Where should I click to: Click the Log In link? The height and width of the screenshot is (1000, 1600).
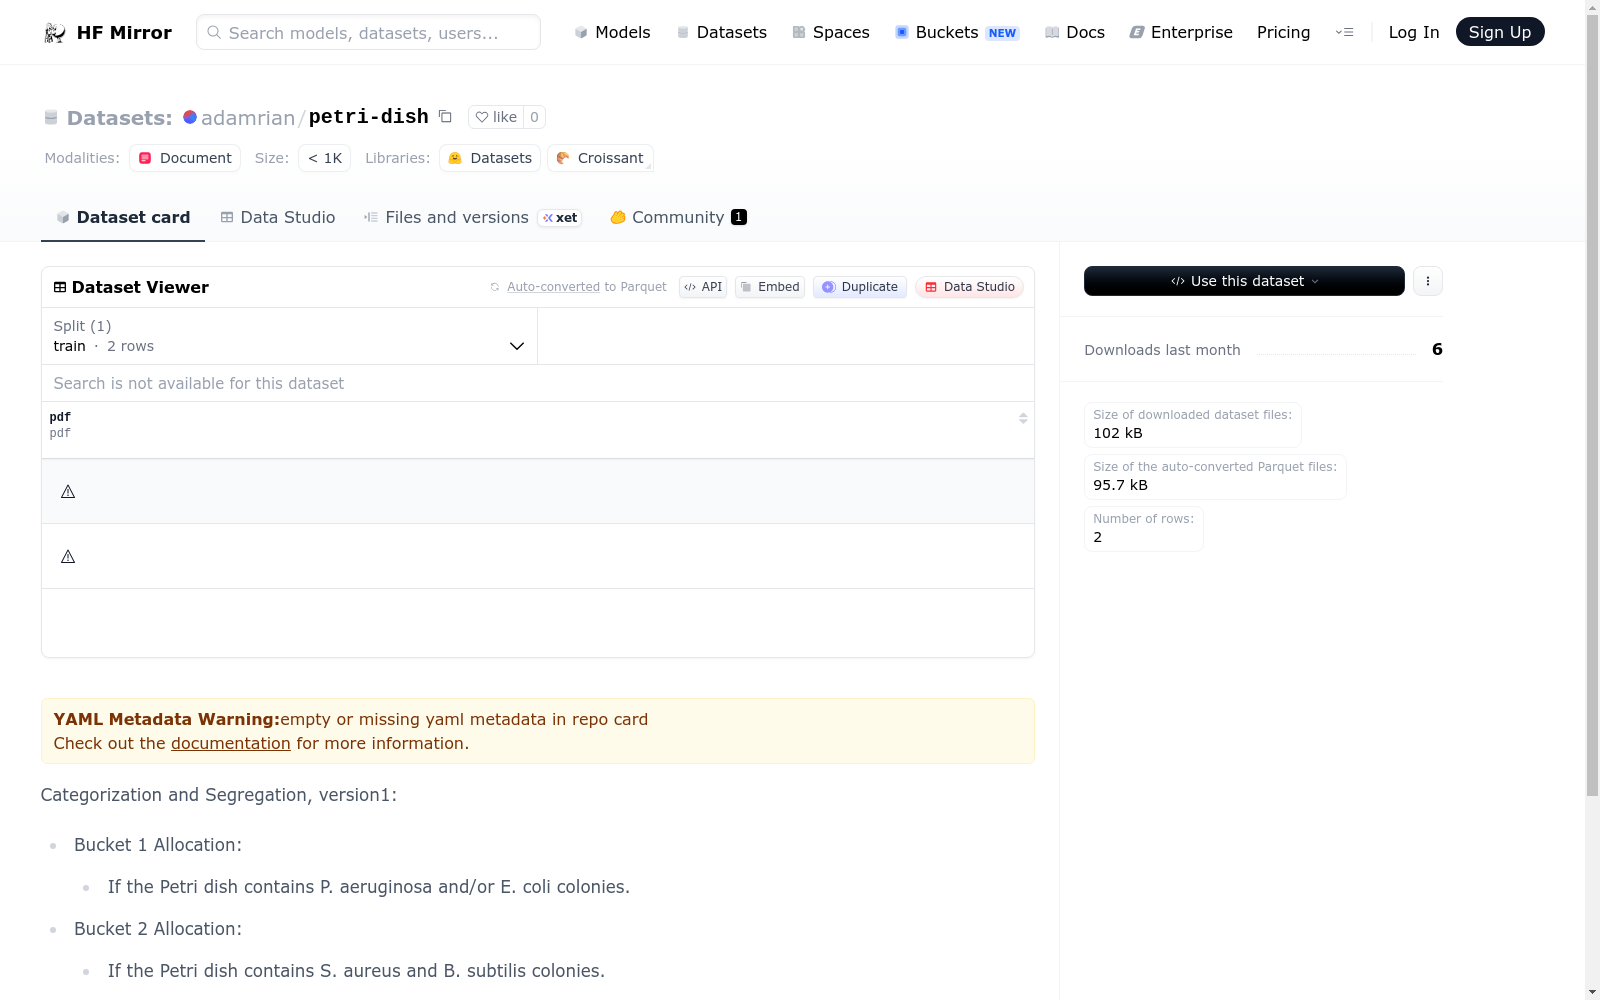pos(1414,33)
